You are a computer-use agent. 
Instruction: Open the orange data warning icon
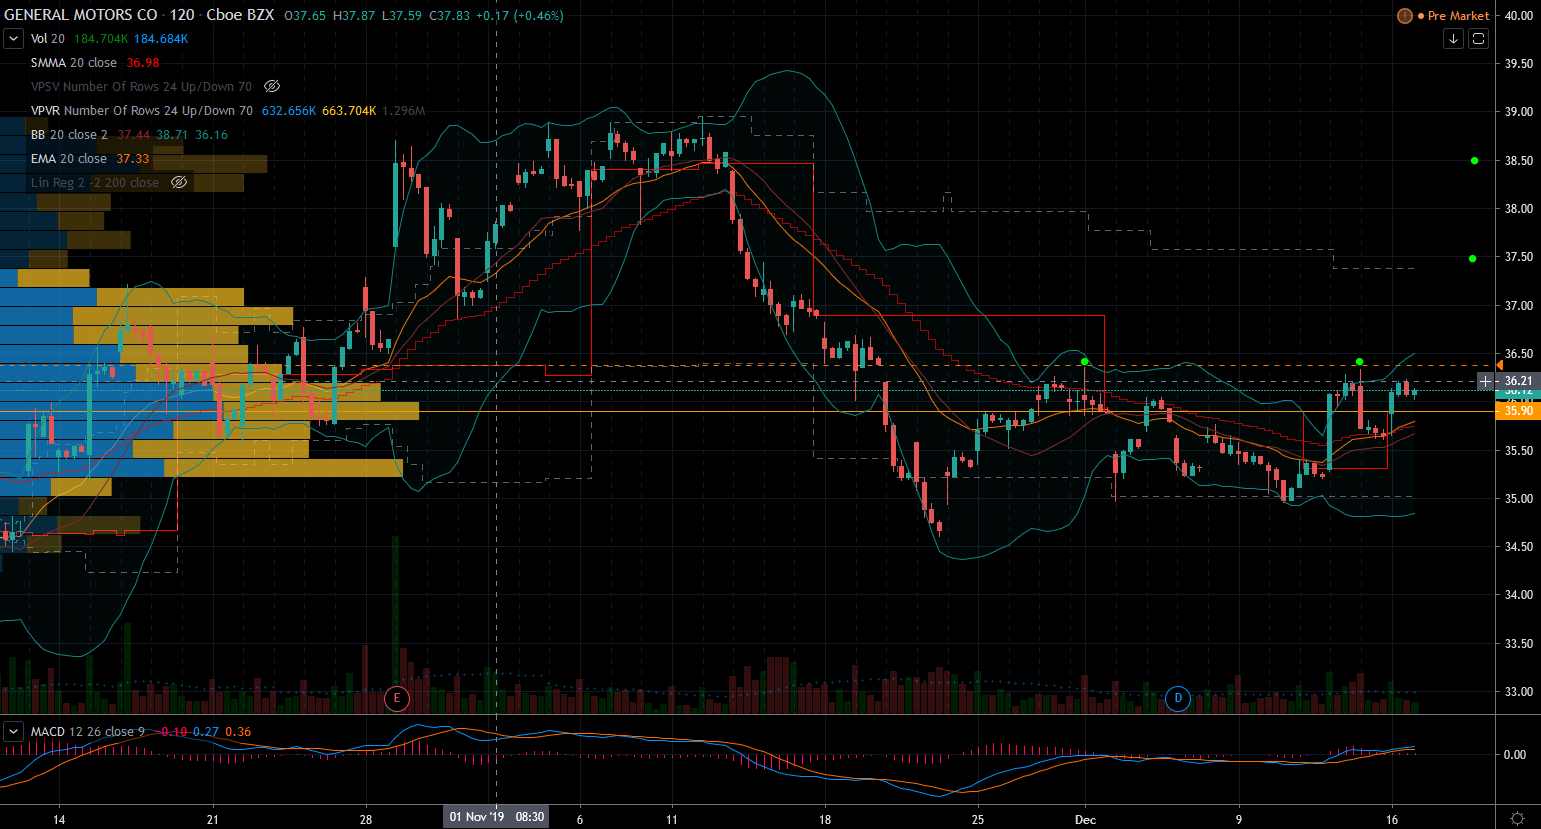pos(1405,16)
